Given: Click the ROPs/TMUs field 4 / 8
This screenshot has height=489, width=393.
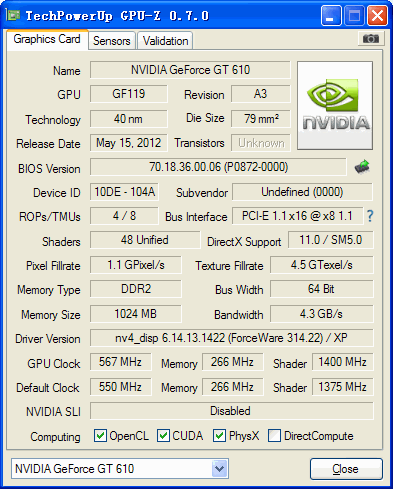Looking at the screenshot, I should tap(124, 216).
